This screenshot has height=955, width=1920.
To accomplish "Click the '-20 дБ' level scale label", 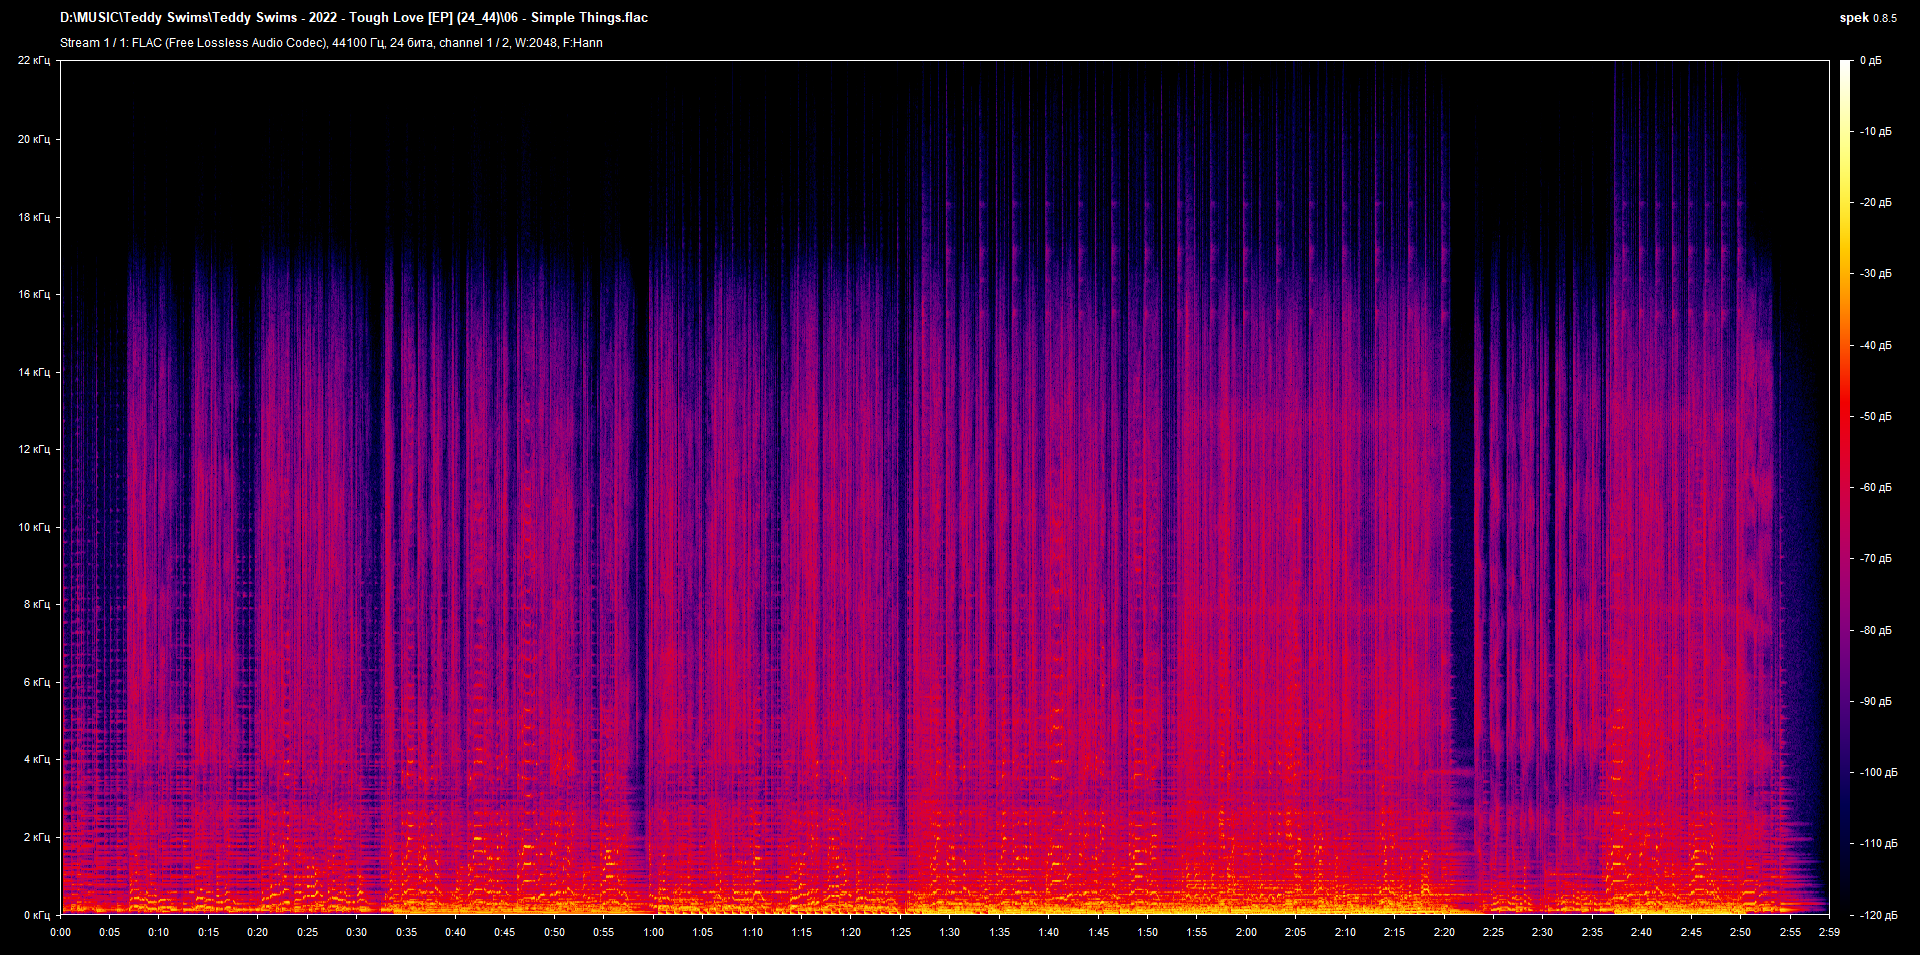I will [1876, 203].
